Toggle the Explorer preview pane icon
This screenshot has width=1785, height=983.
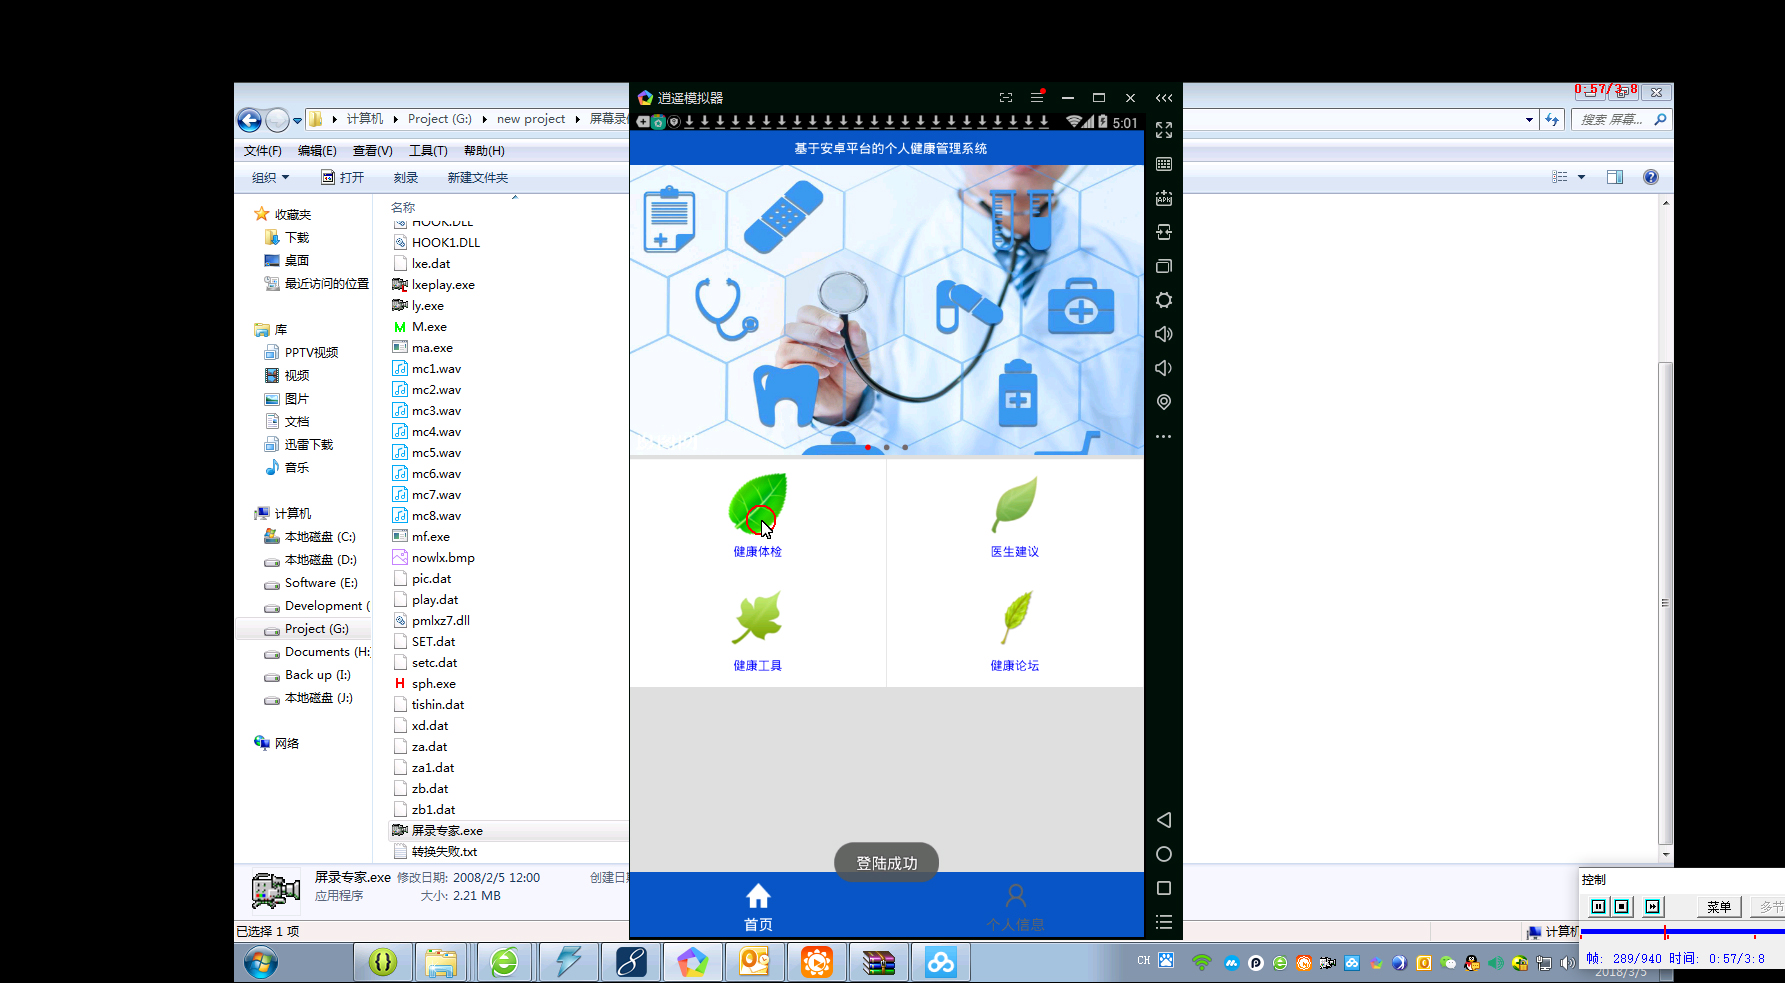[x=1615, y=177]
